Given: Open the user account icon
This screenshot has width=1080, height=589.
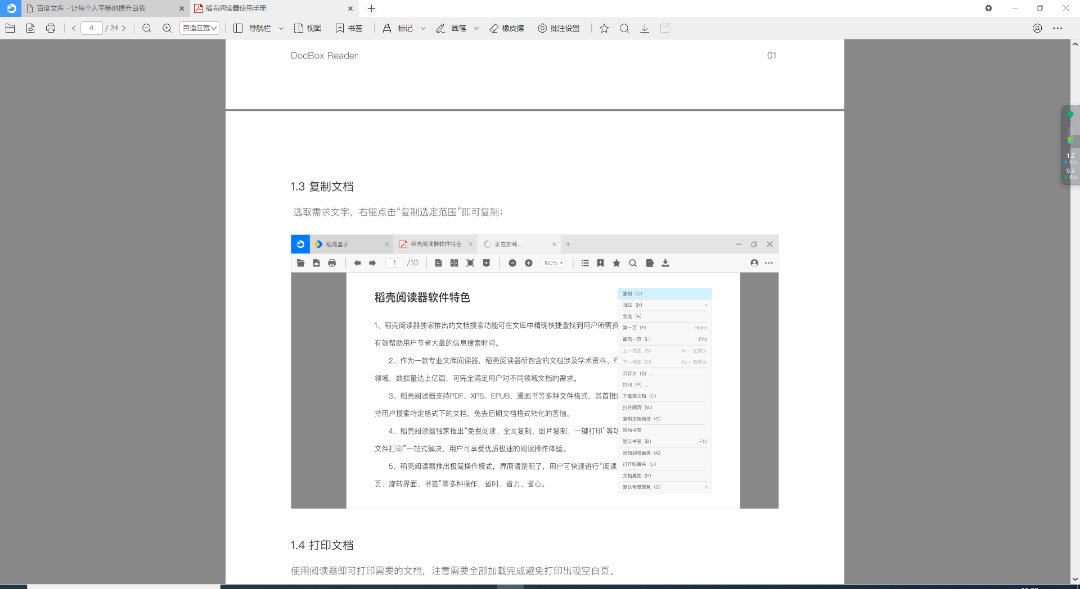Looking at the screenshot, I should click(1037, 28).
